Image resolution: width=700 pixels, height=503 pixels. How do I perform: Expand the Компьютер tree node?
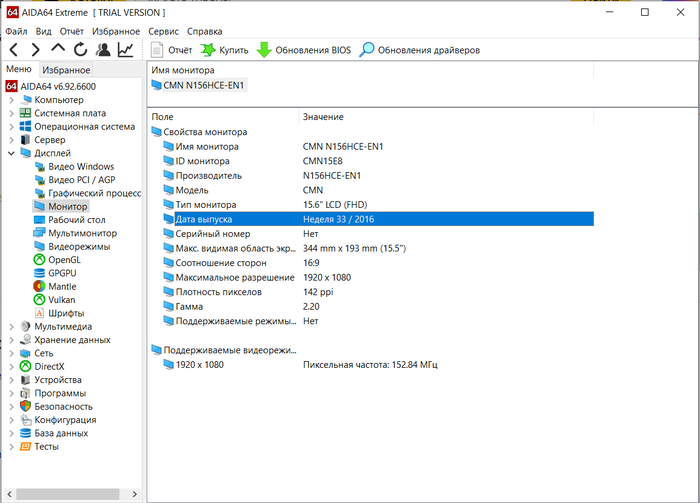coord(12,100)
